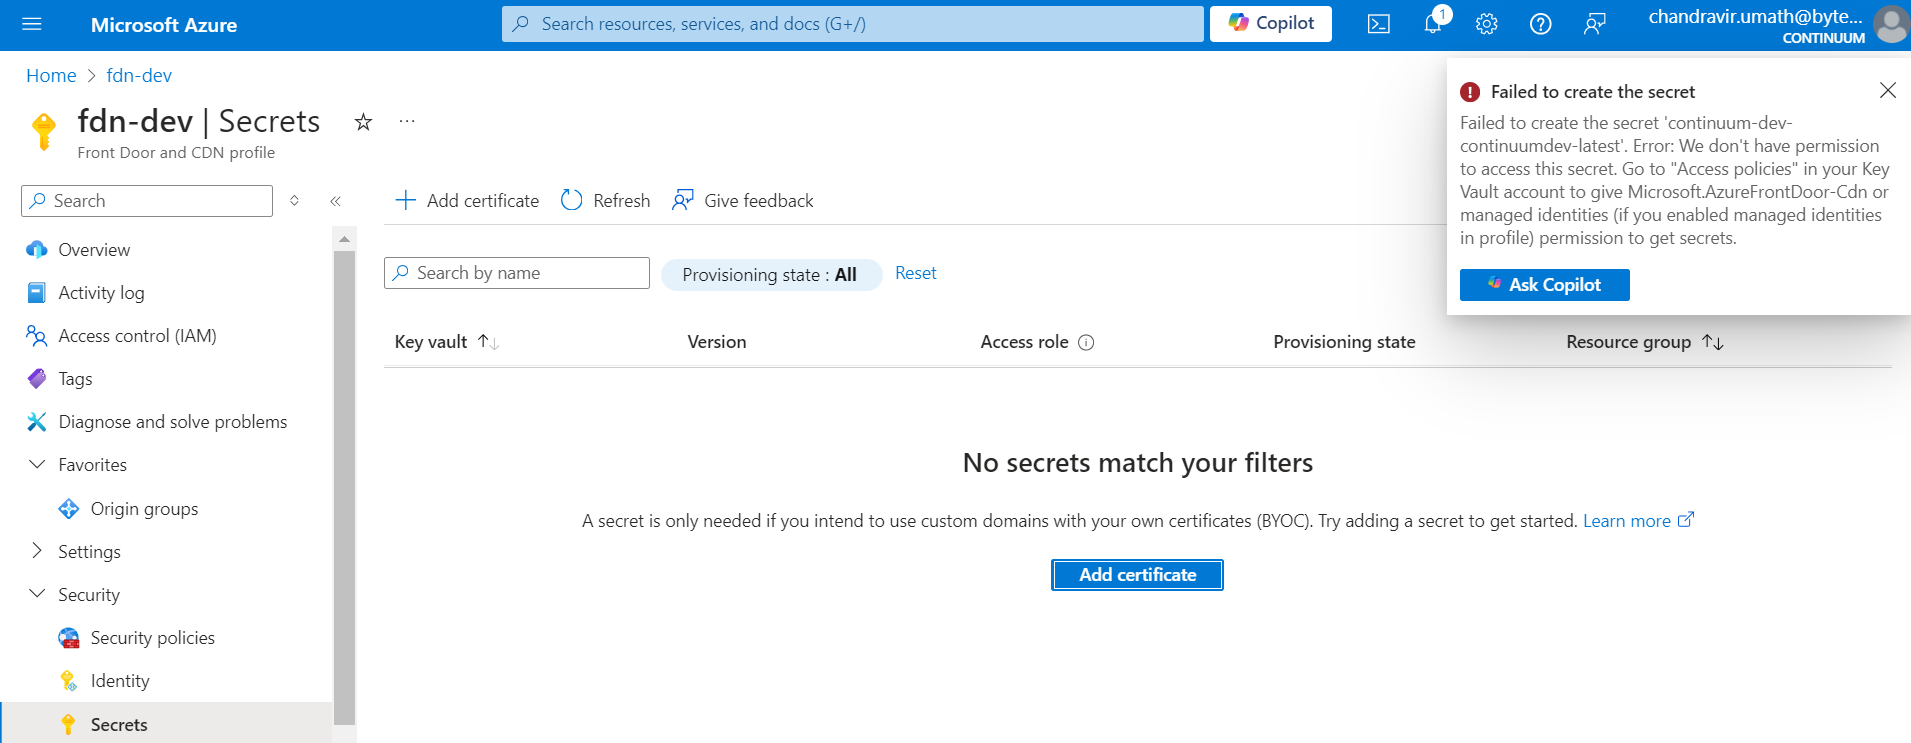Open Copilot from the top bar
1911x743 pixels.
click(1271, 23)
